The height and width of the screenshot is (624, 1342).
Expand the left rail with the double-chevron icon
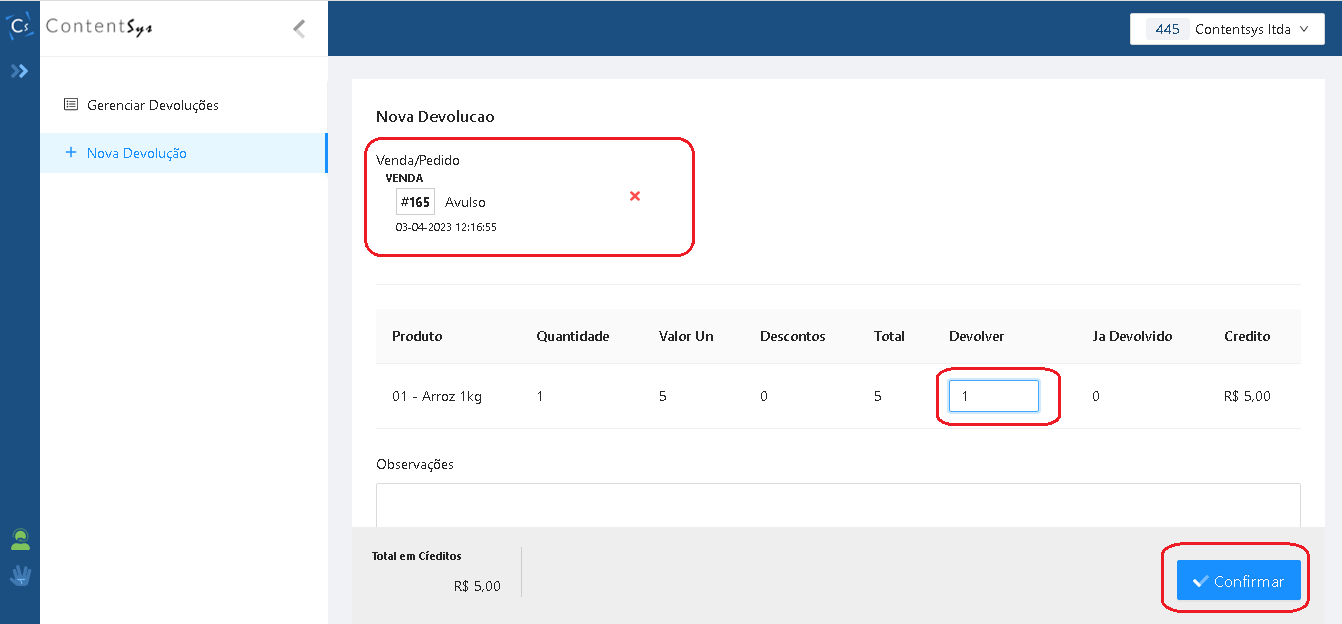[x=19, y=71]
